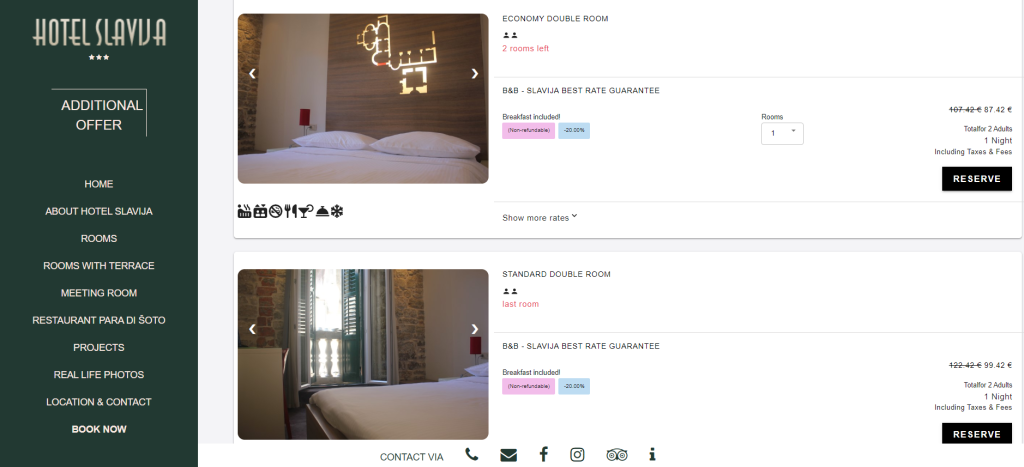The width and height of the screenshot is (1024, 467).
Task: Show next photo of Economy Double Room
Action: click(475, 74)
